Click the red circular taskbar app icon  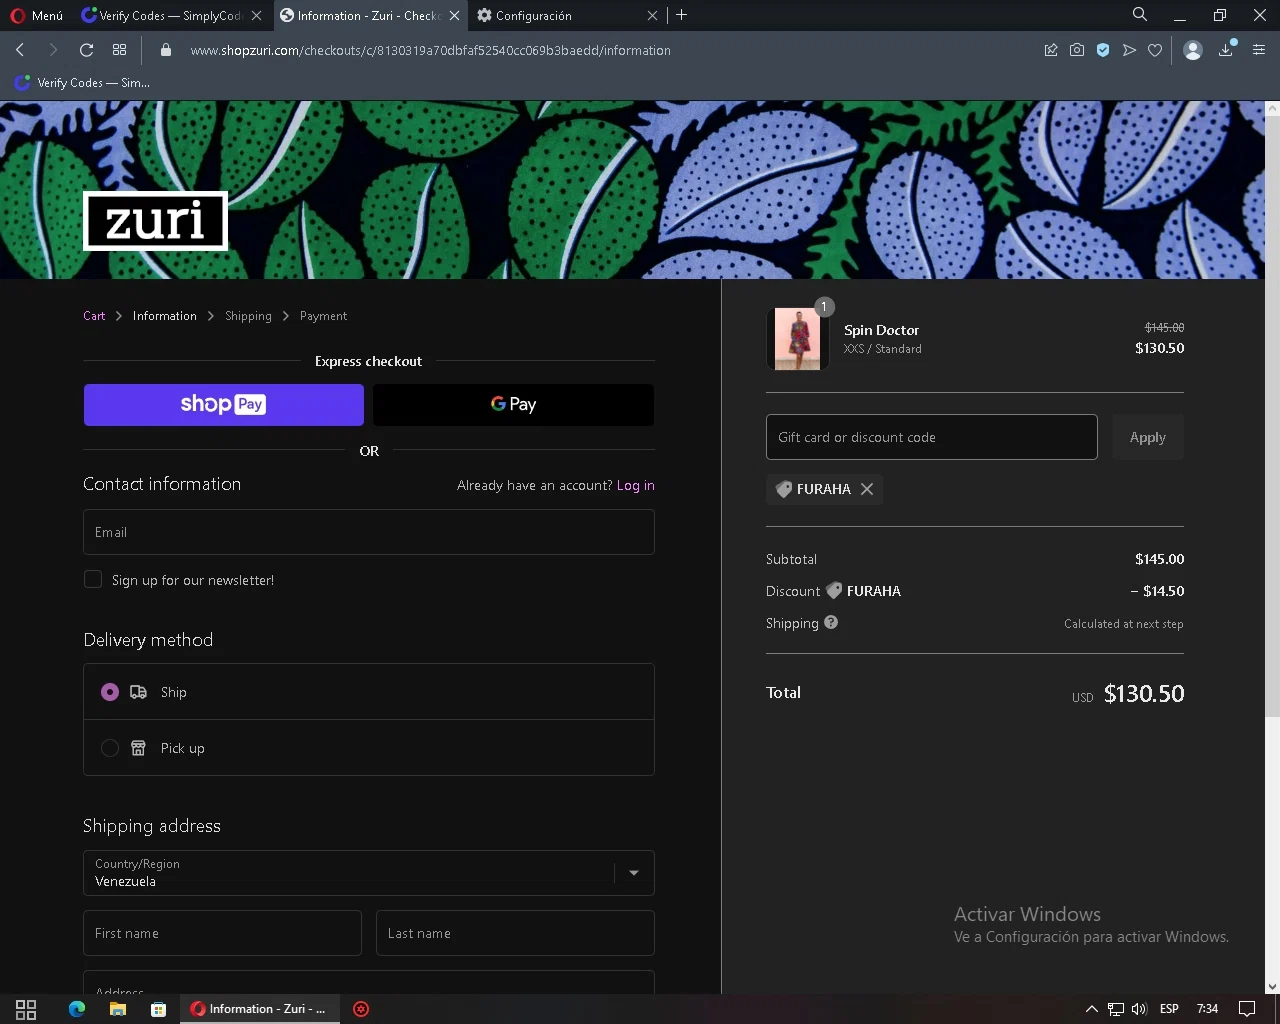361,1009
